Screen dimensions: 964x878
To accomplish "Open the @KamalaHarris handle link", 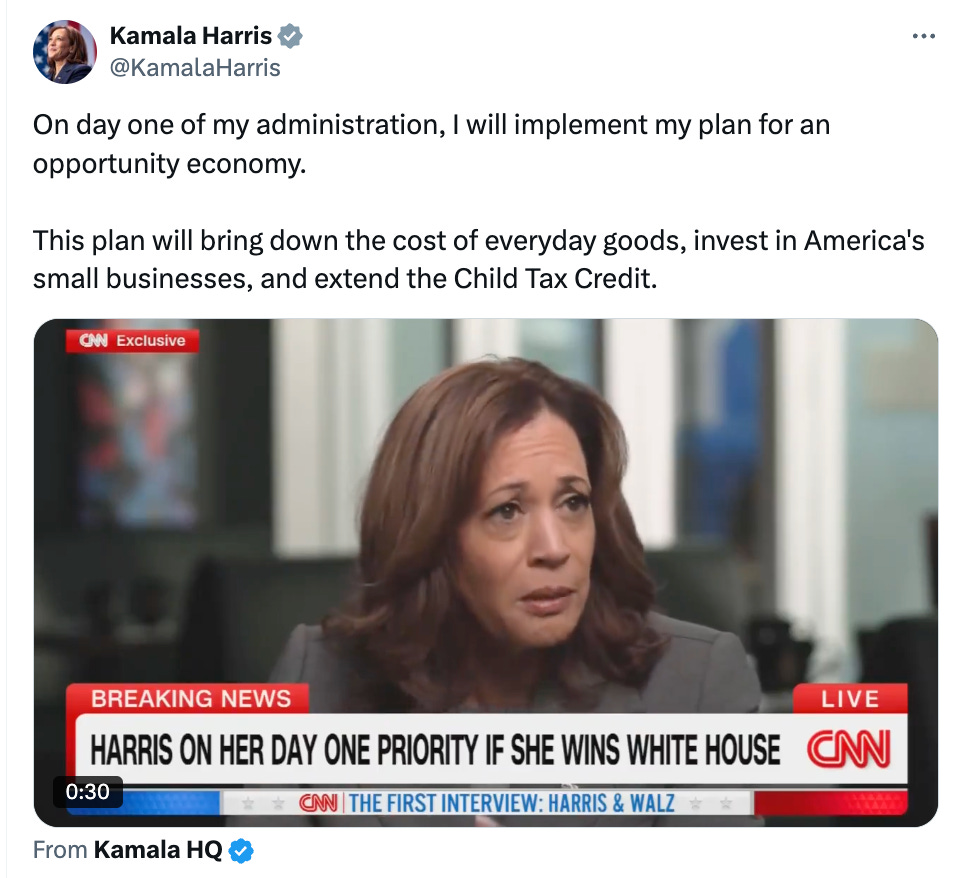I will [195, 68].
